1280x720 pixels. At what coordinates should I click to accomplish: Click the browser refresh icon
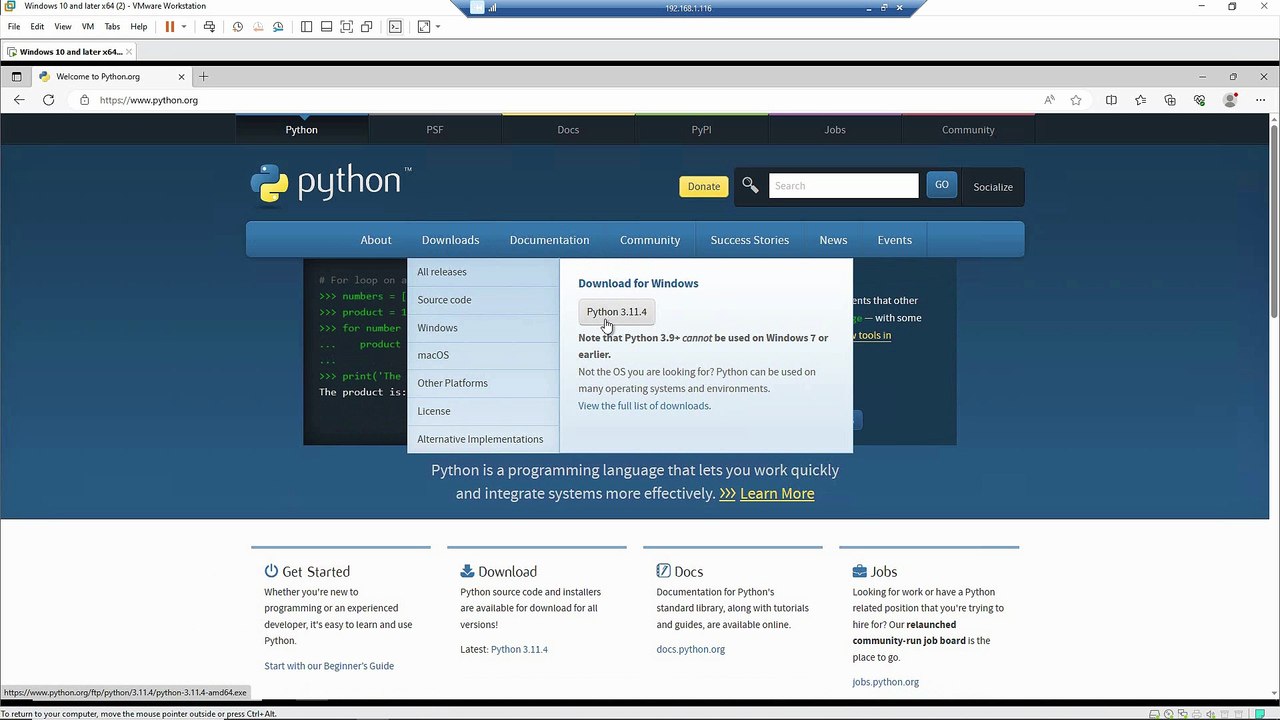(x=48, y=100)
